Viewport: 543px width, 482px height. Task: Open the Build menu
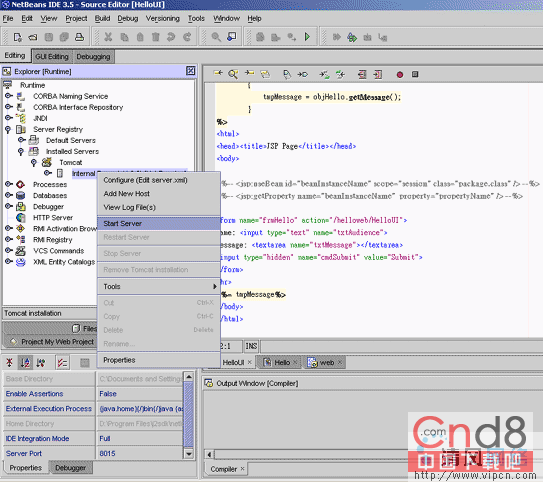click(103, 18)
